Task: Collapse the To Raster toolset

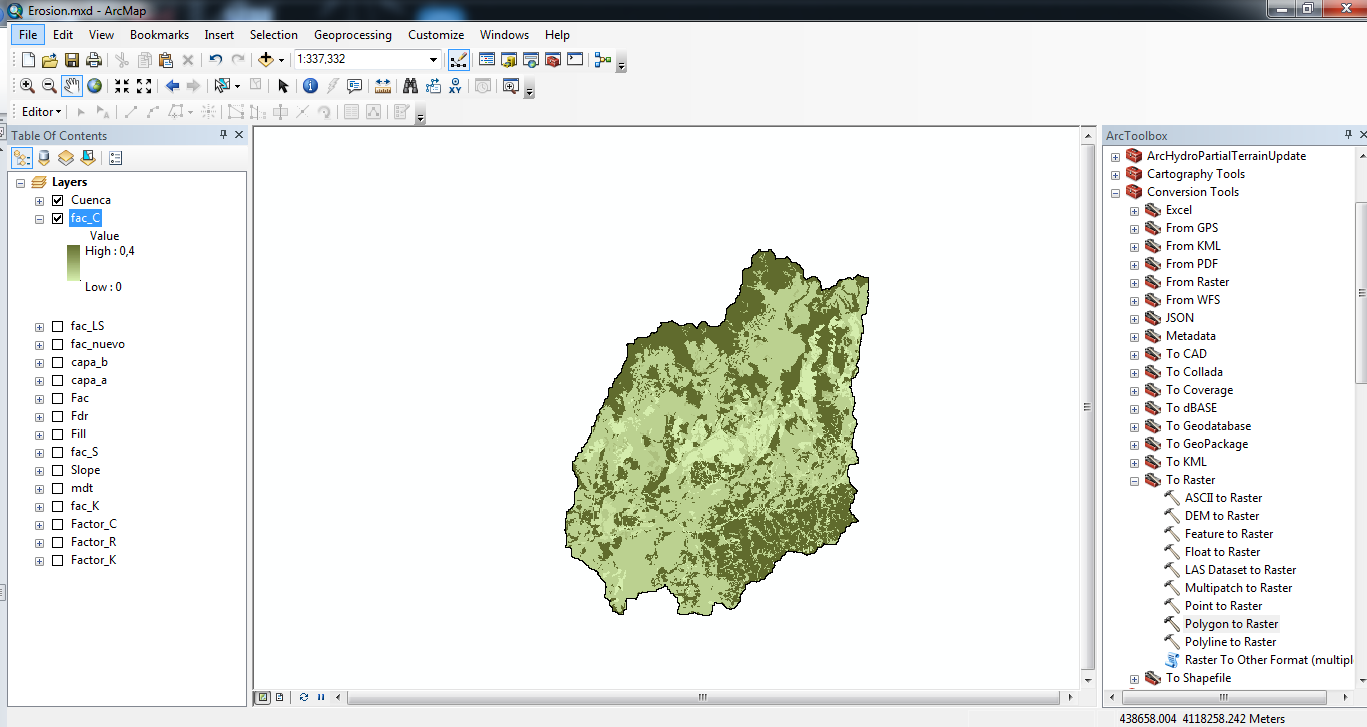Action: coord(1134,480)
